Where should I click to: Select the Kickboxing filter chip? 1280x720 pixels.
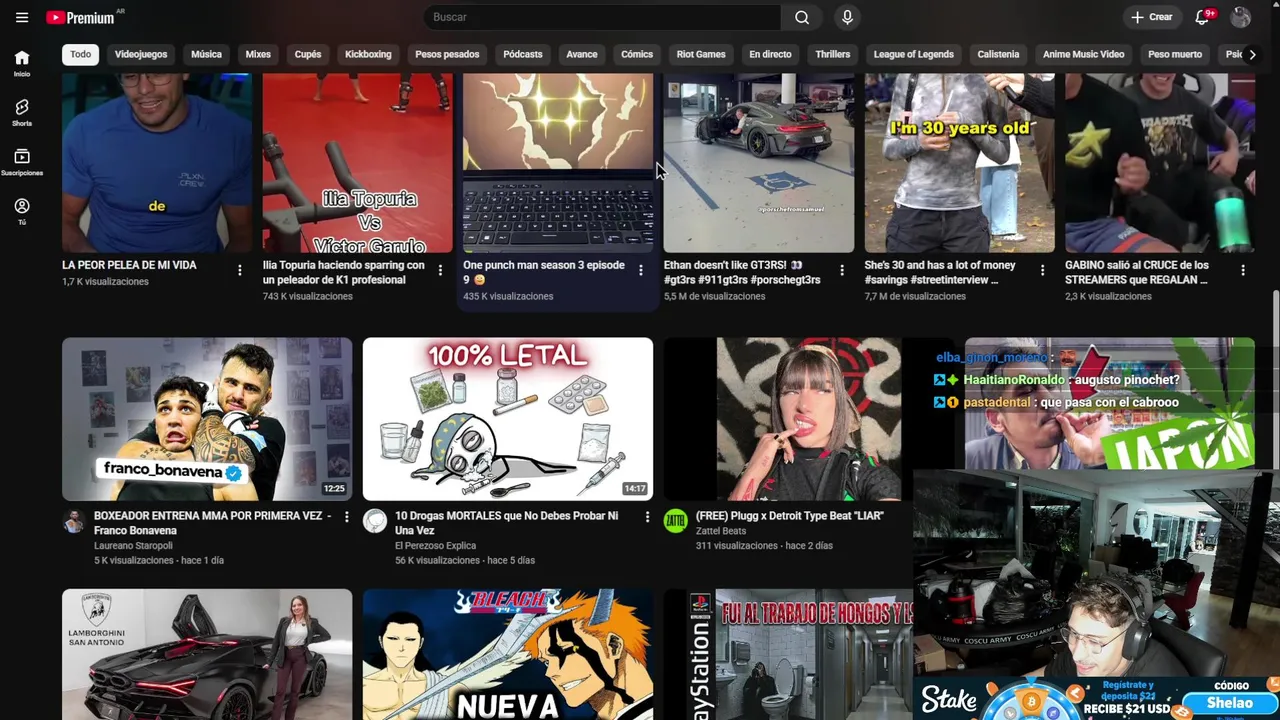(368, 54)
